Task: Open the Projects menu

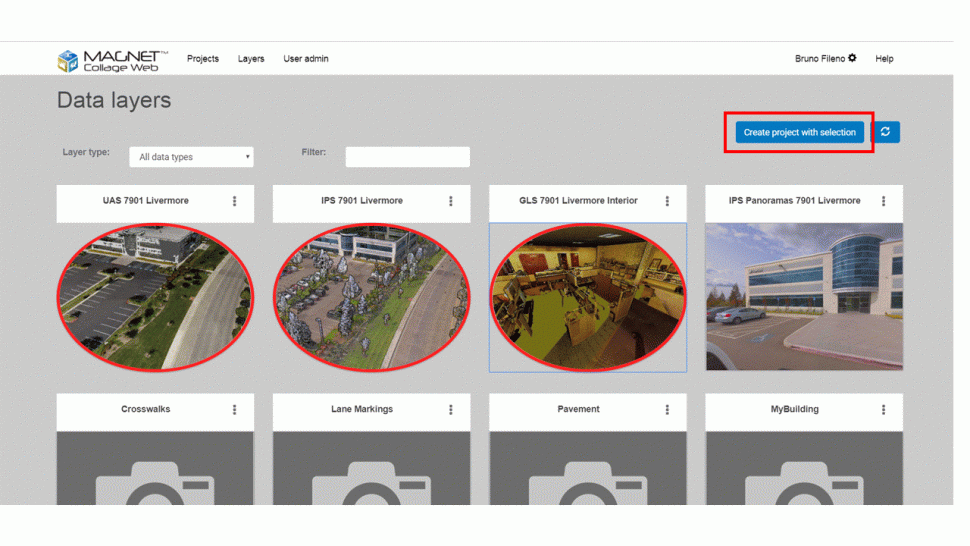Action: click(x=203, y=59)
